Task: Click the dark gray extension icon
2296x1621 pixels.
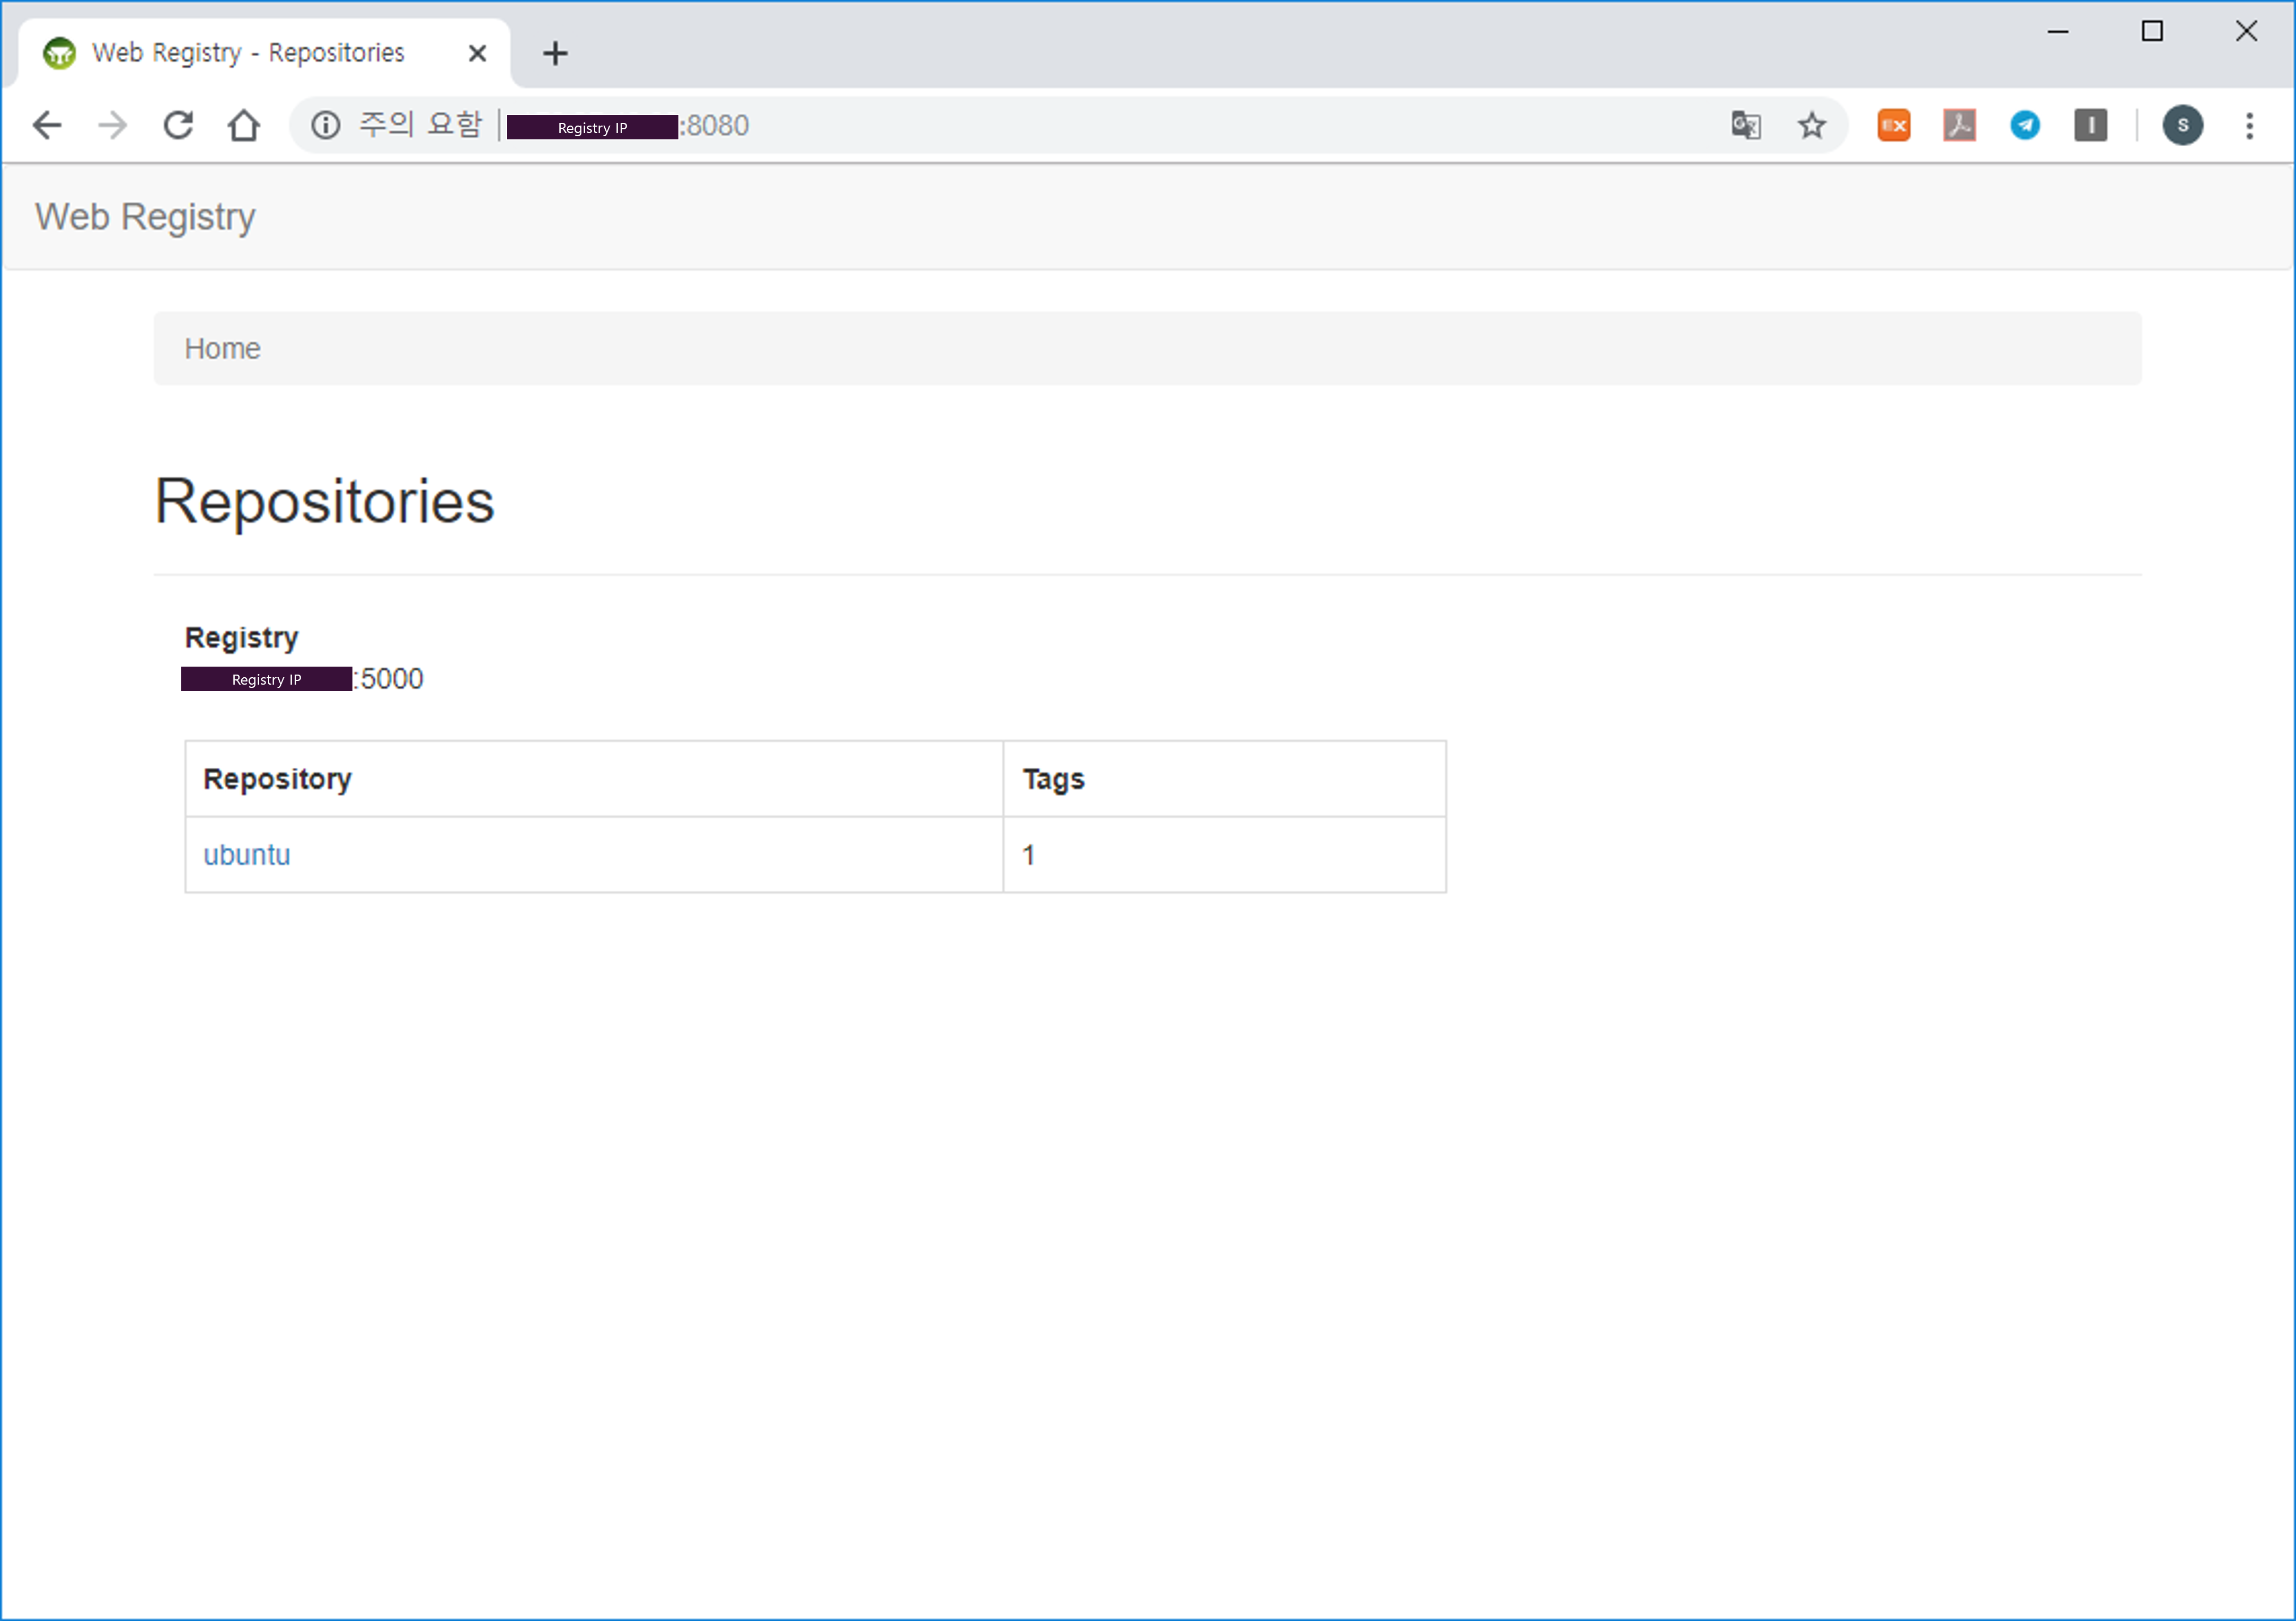Action: (2090, 125)
